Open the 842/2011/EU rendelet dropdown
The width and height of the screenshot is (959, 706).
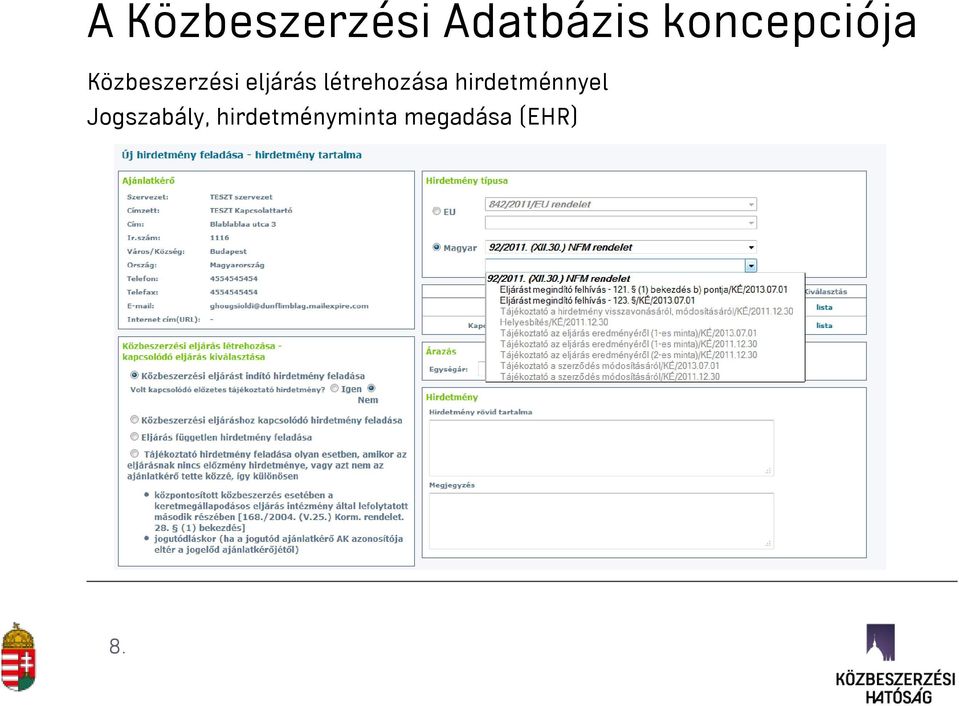tap(621, 204)
